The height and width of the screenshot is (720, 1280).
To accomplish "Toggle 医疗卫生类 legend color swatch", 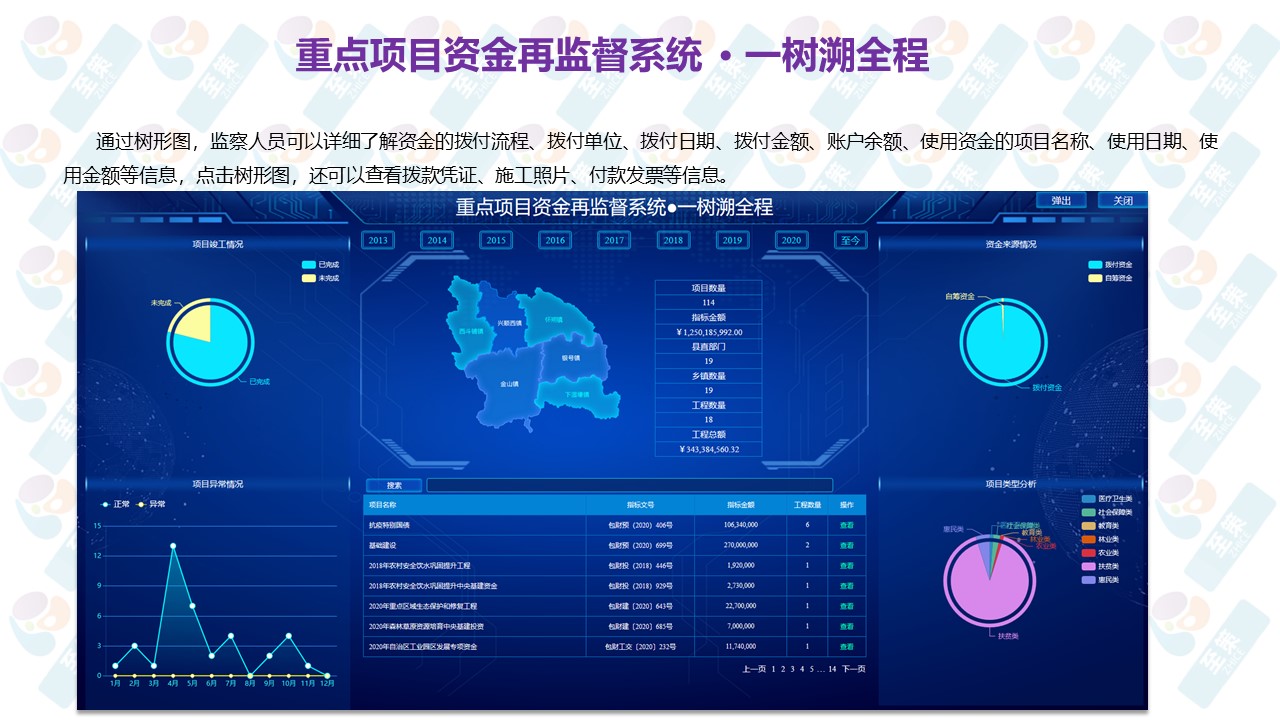I will tap(1089, 498).
